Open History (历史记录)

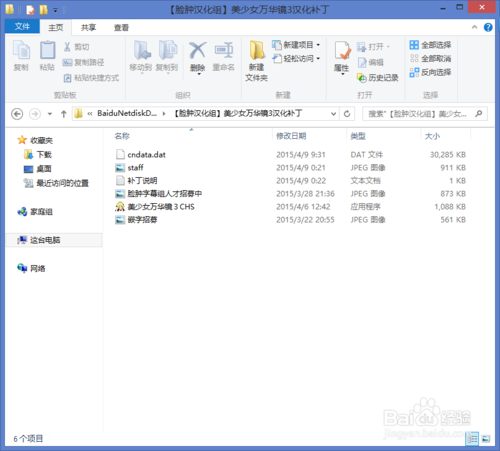pos(377,78)
